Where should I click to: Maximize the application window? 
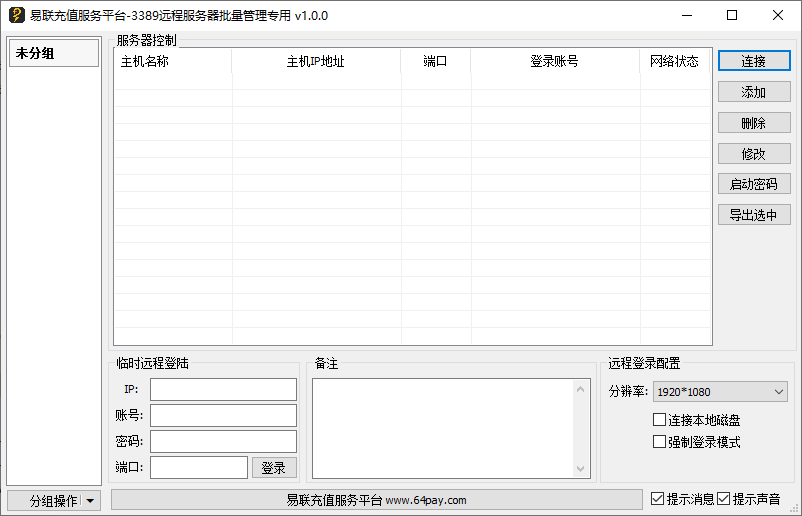coord(732,15)
